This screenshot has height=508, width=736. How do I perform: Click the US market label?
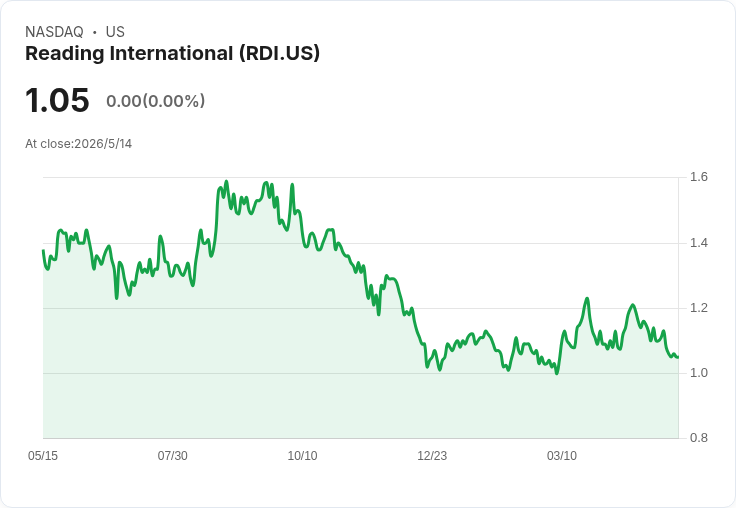coord(115,32)
